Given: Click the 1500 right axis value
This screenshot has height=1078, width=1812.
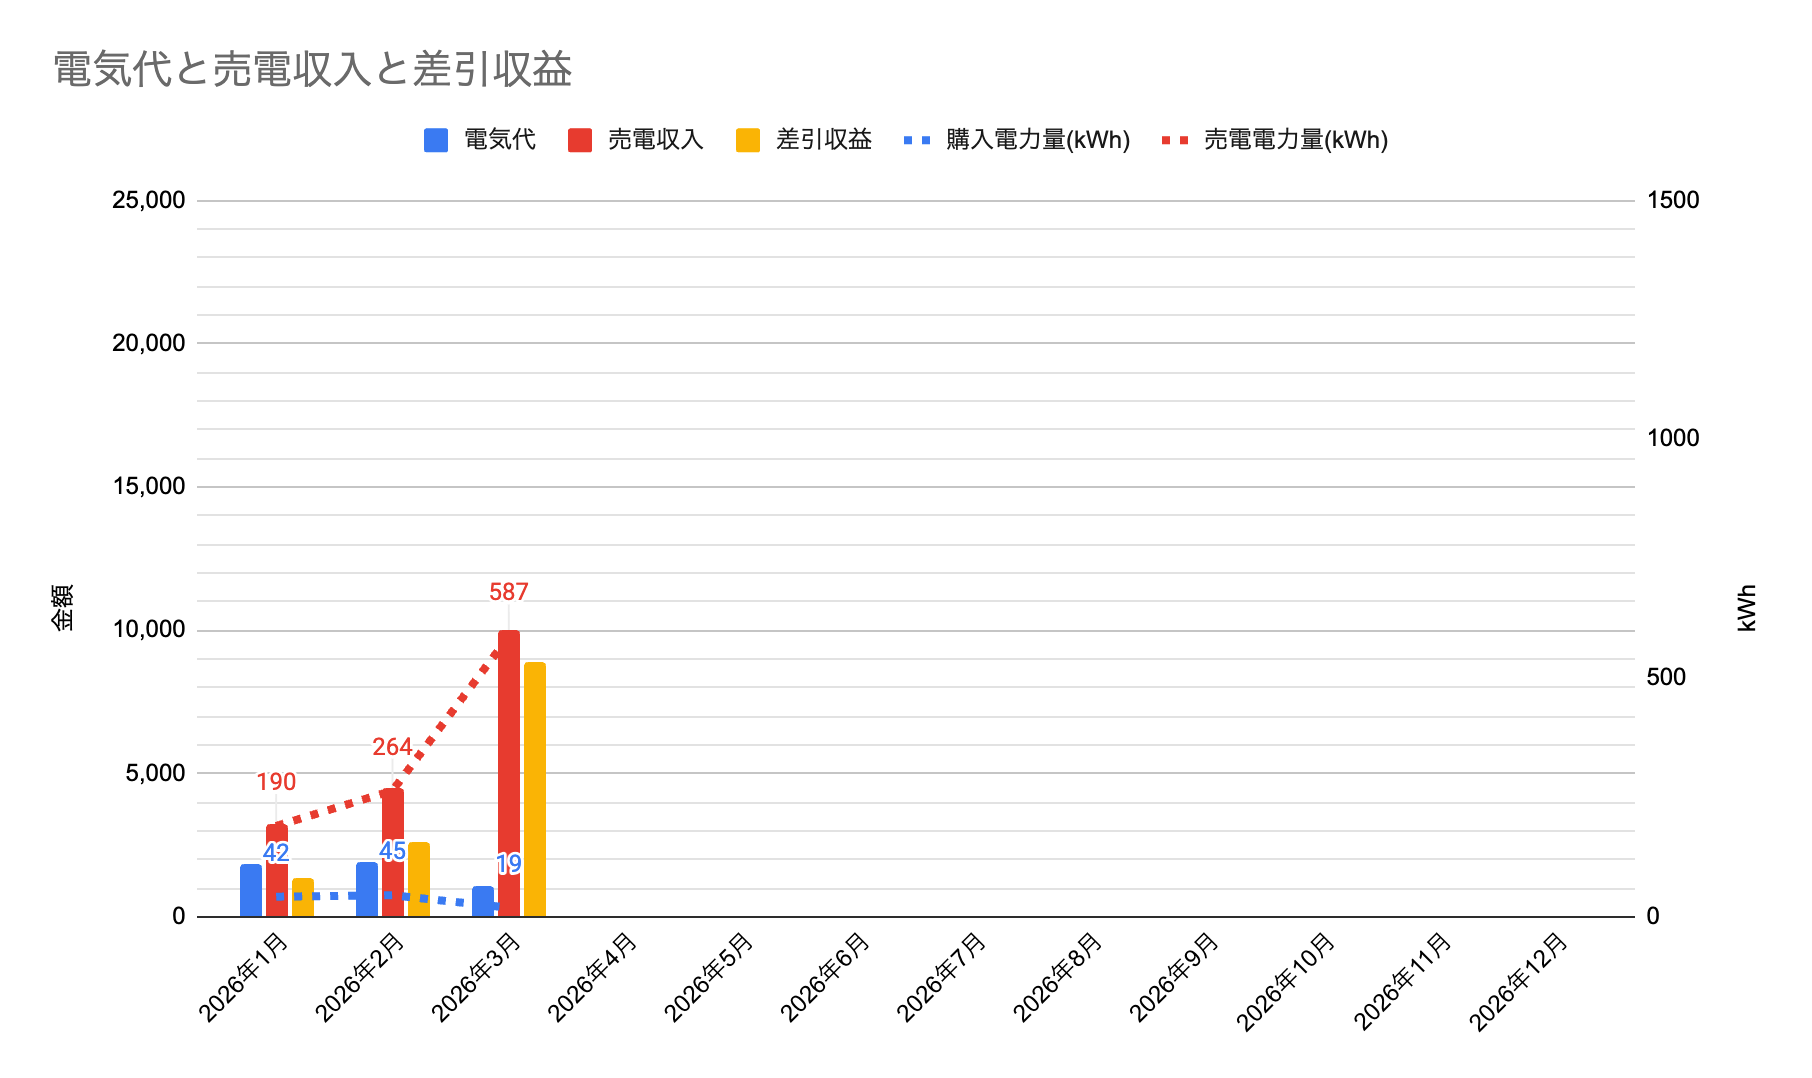Looking at the screenshot, I should (1673, 200).
